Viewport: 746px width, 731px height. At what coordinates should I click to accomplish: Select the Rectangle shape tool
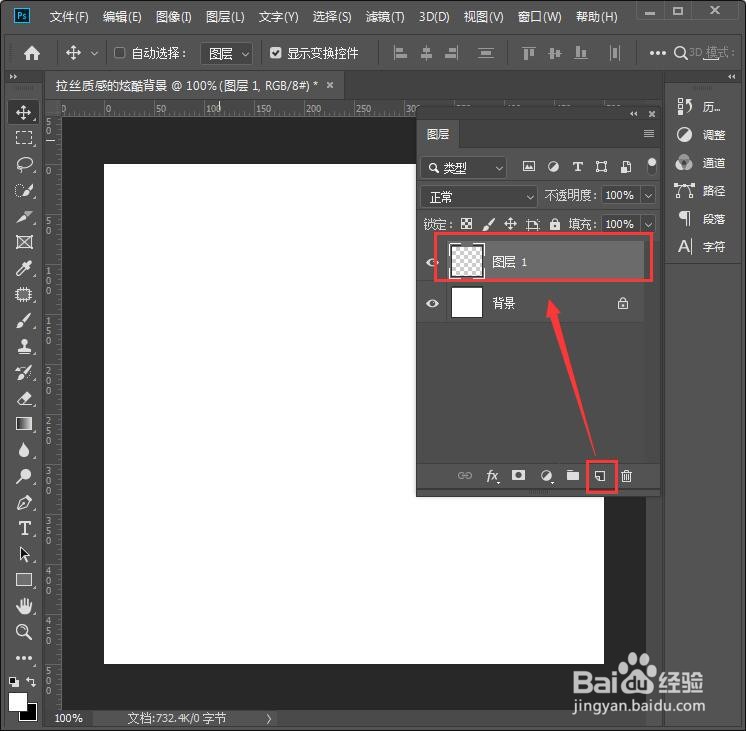(x=24, y=580)
